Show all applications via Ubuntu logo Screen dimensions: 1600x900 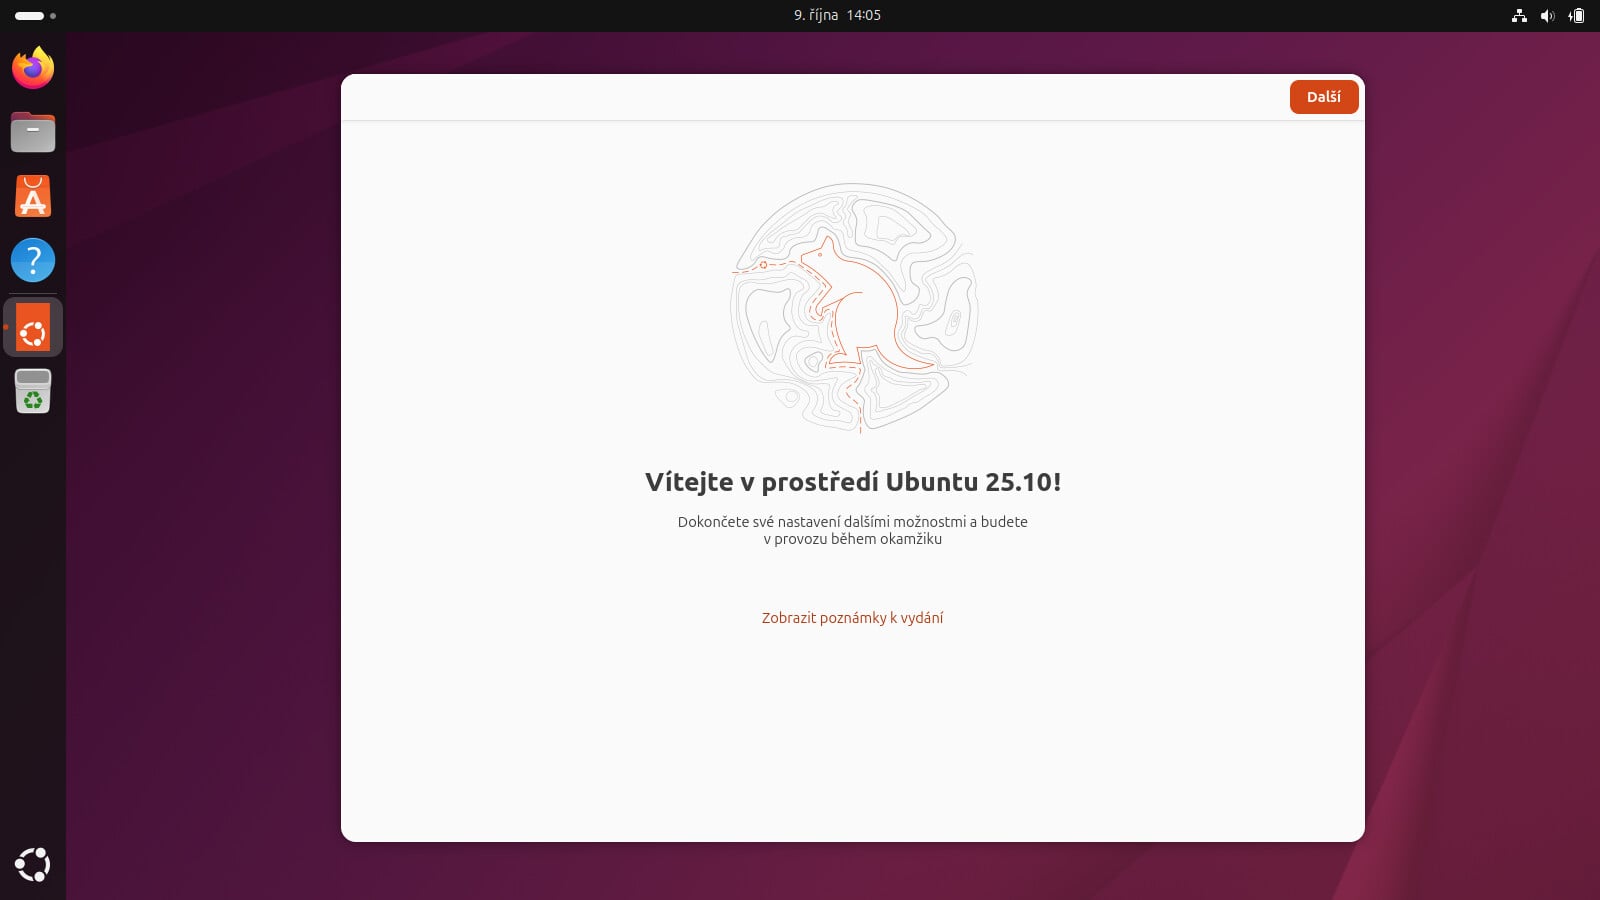click(33, 865)
